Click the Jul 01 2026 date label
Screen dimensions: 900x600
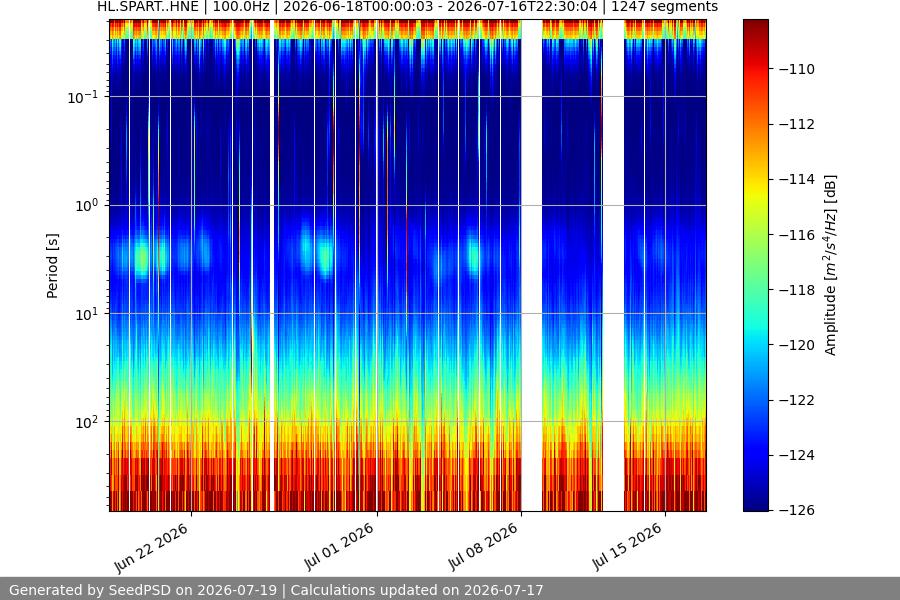(x=339, y=546)
